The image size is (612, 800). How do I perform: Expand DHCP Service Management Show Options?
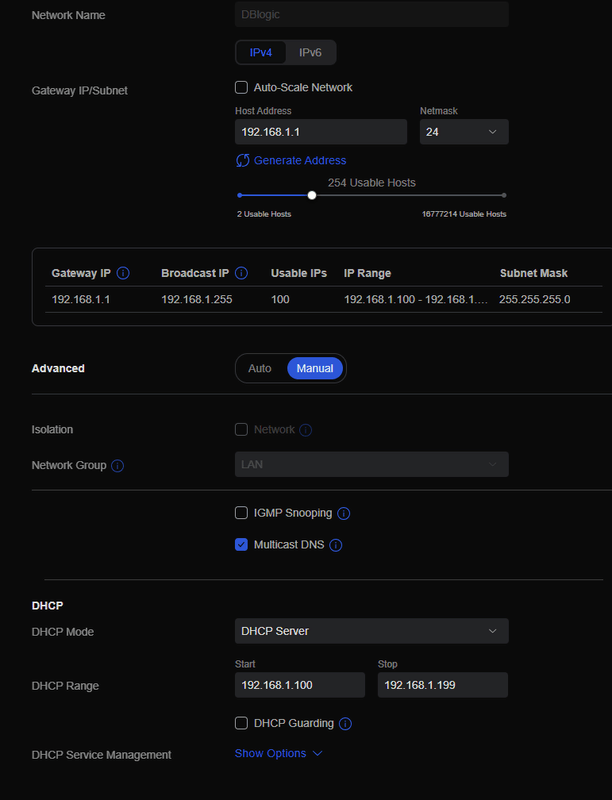pyautogui.click(x=278, y=753)
